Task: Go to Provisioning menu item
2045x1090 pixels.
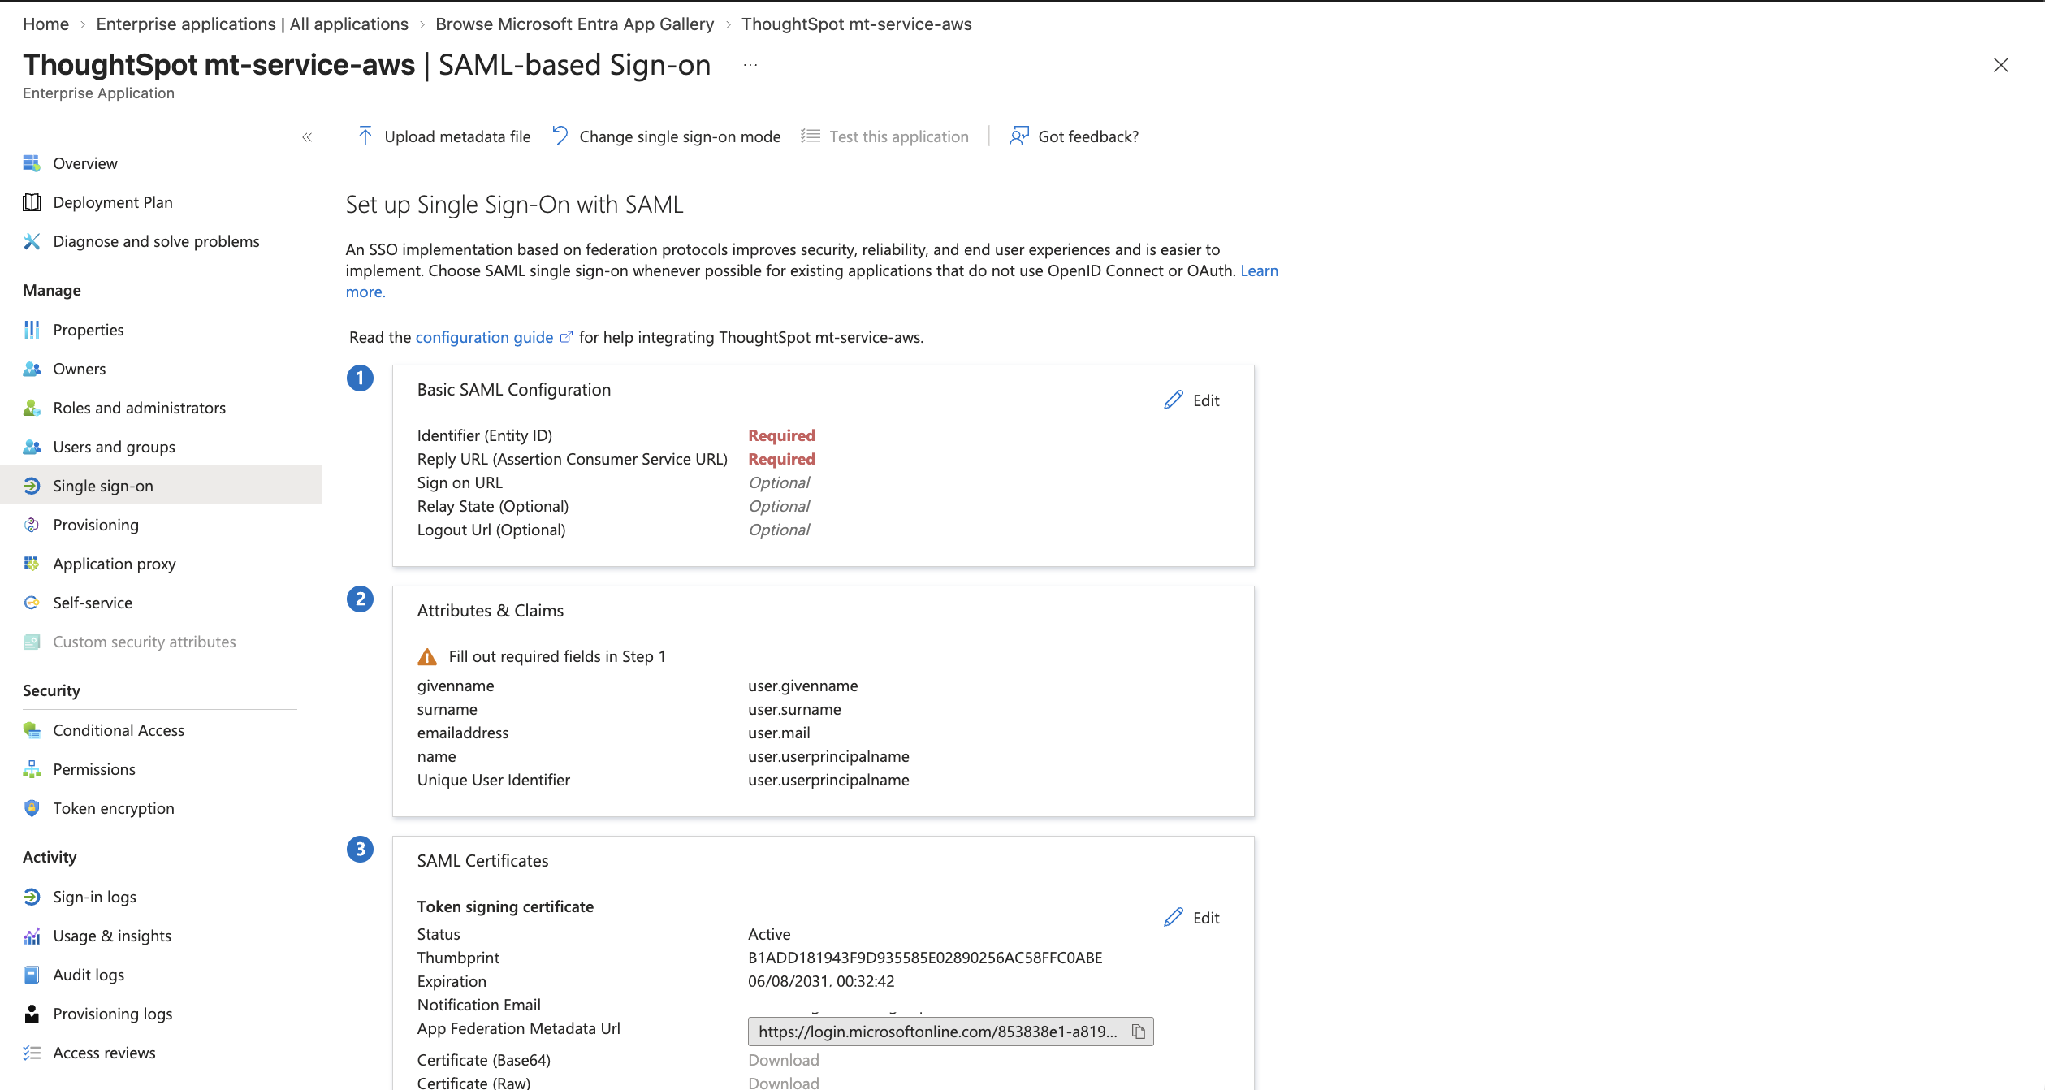Action: coord(96,524)
